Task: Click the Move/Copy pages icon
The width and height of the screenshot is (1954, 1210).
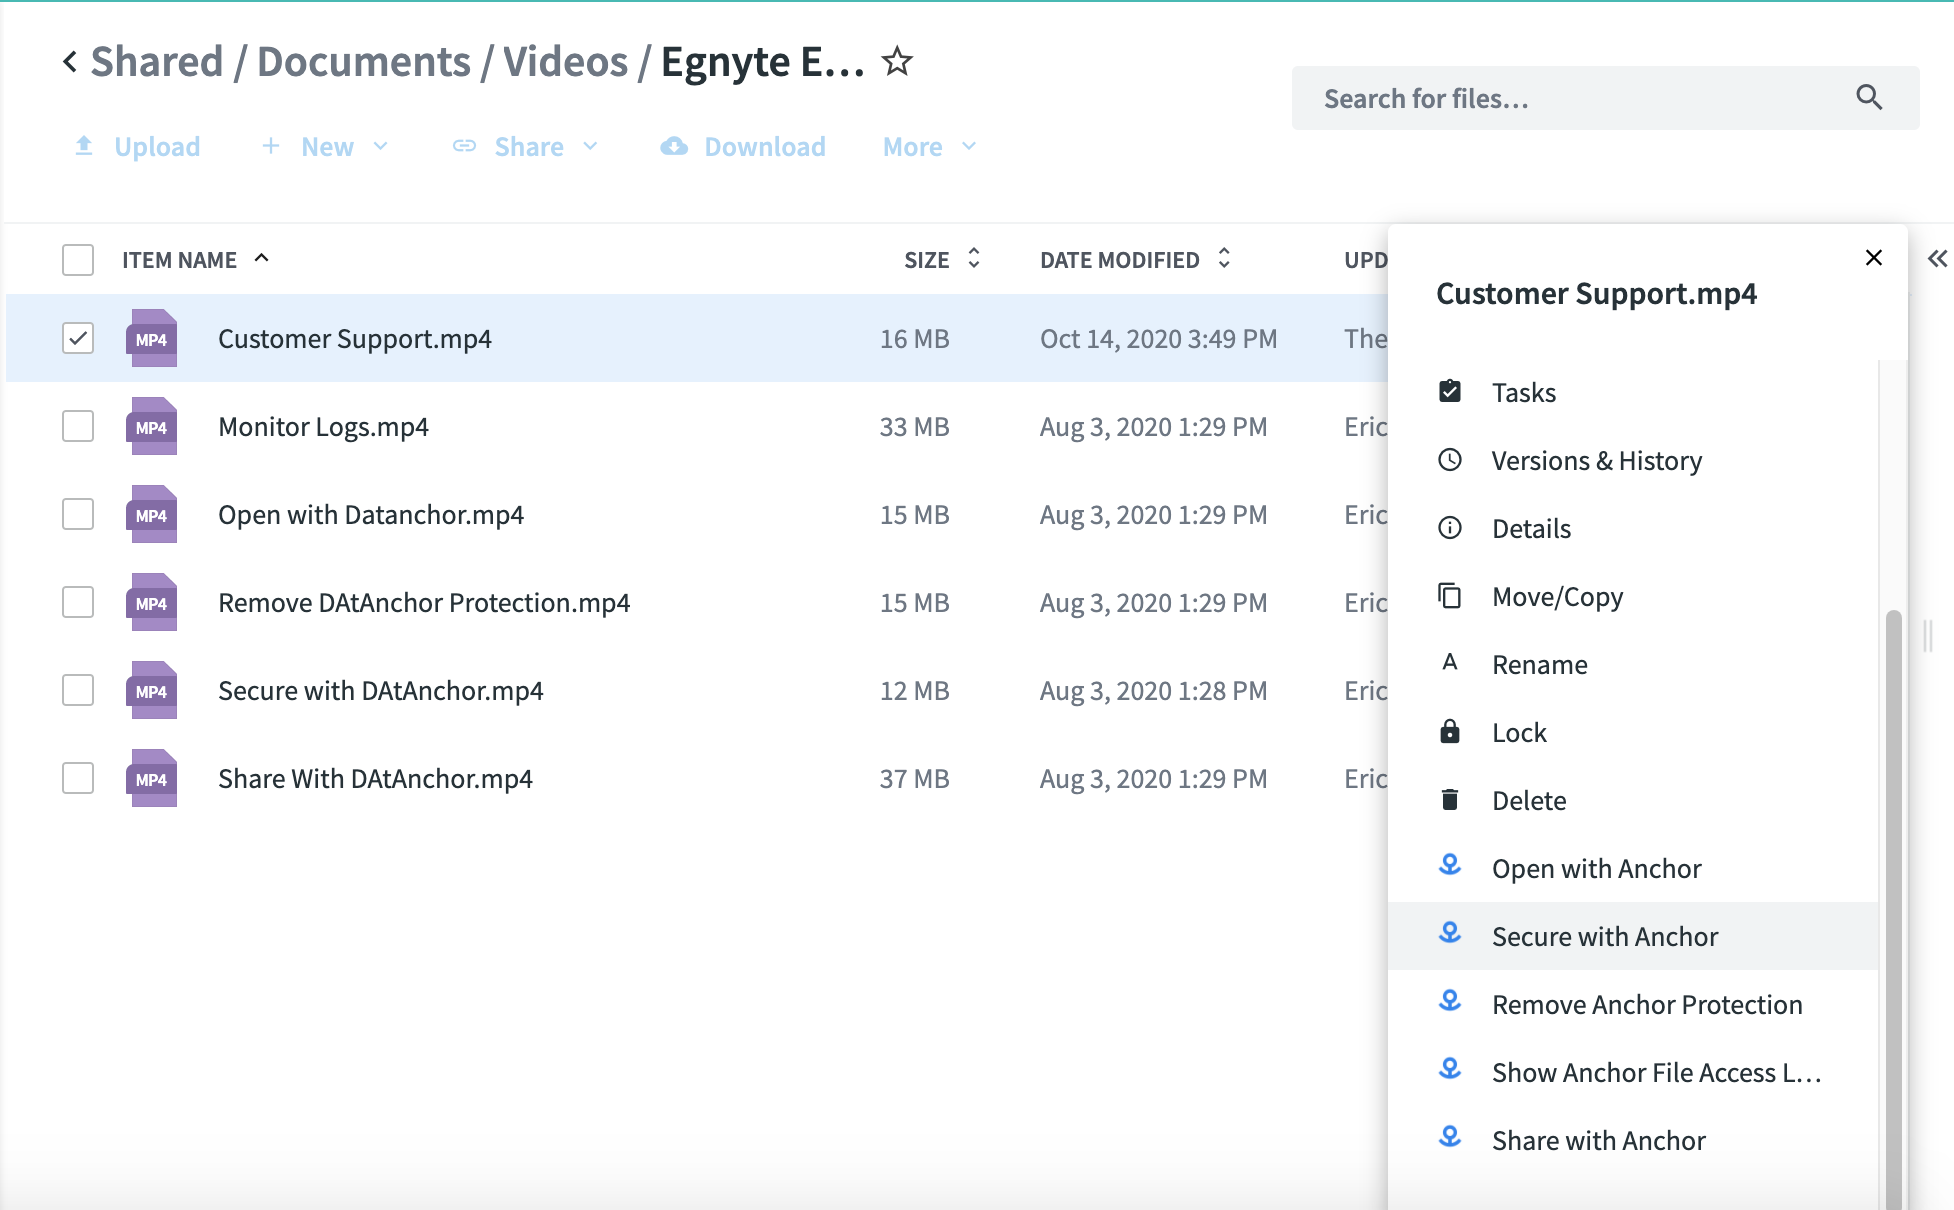Action: coord(1449,596)
